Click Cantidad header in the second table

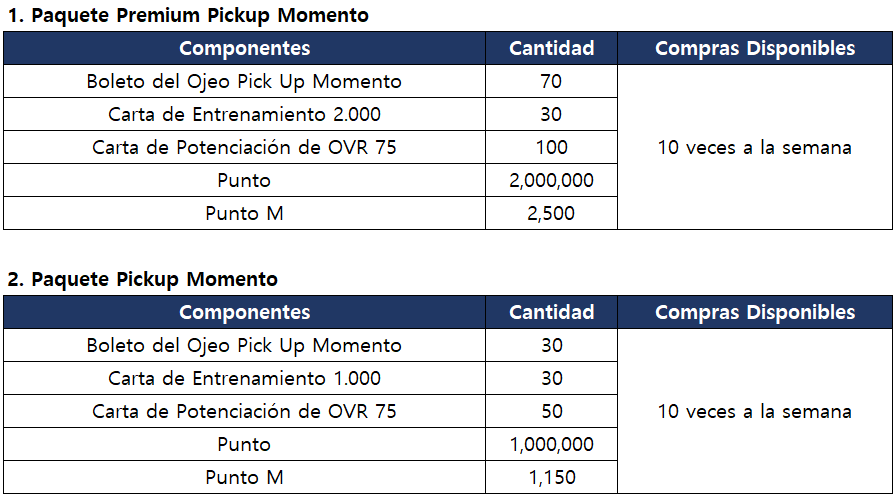point(551,312)
